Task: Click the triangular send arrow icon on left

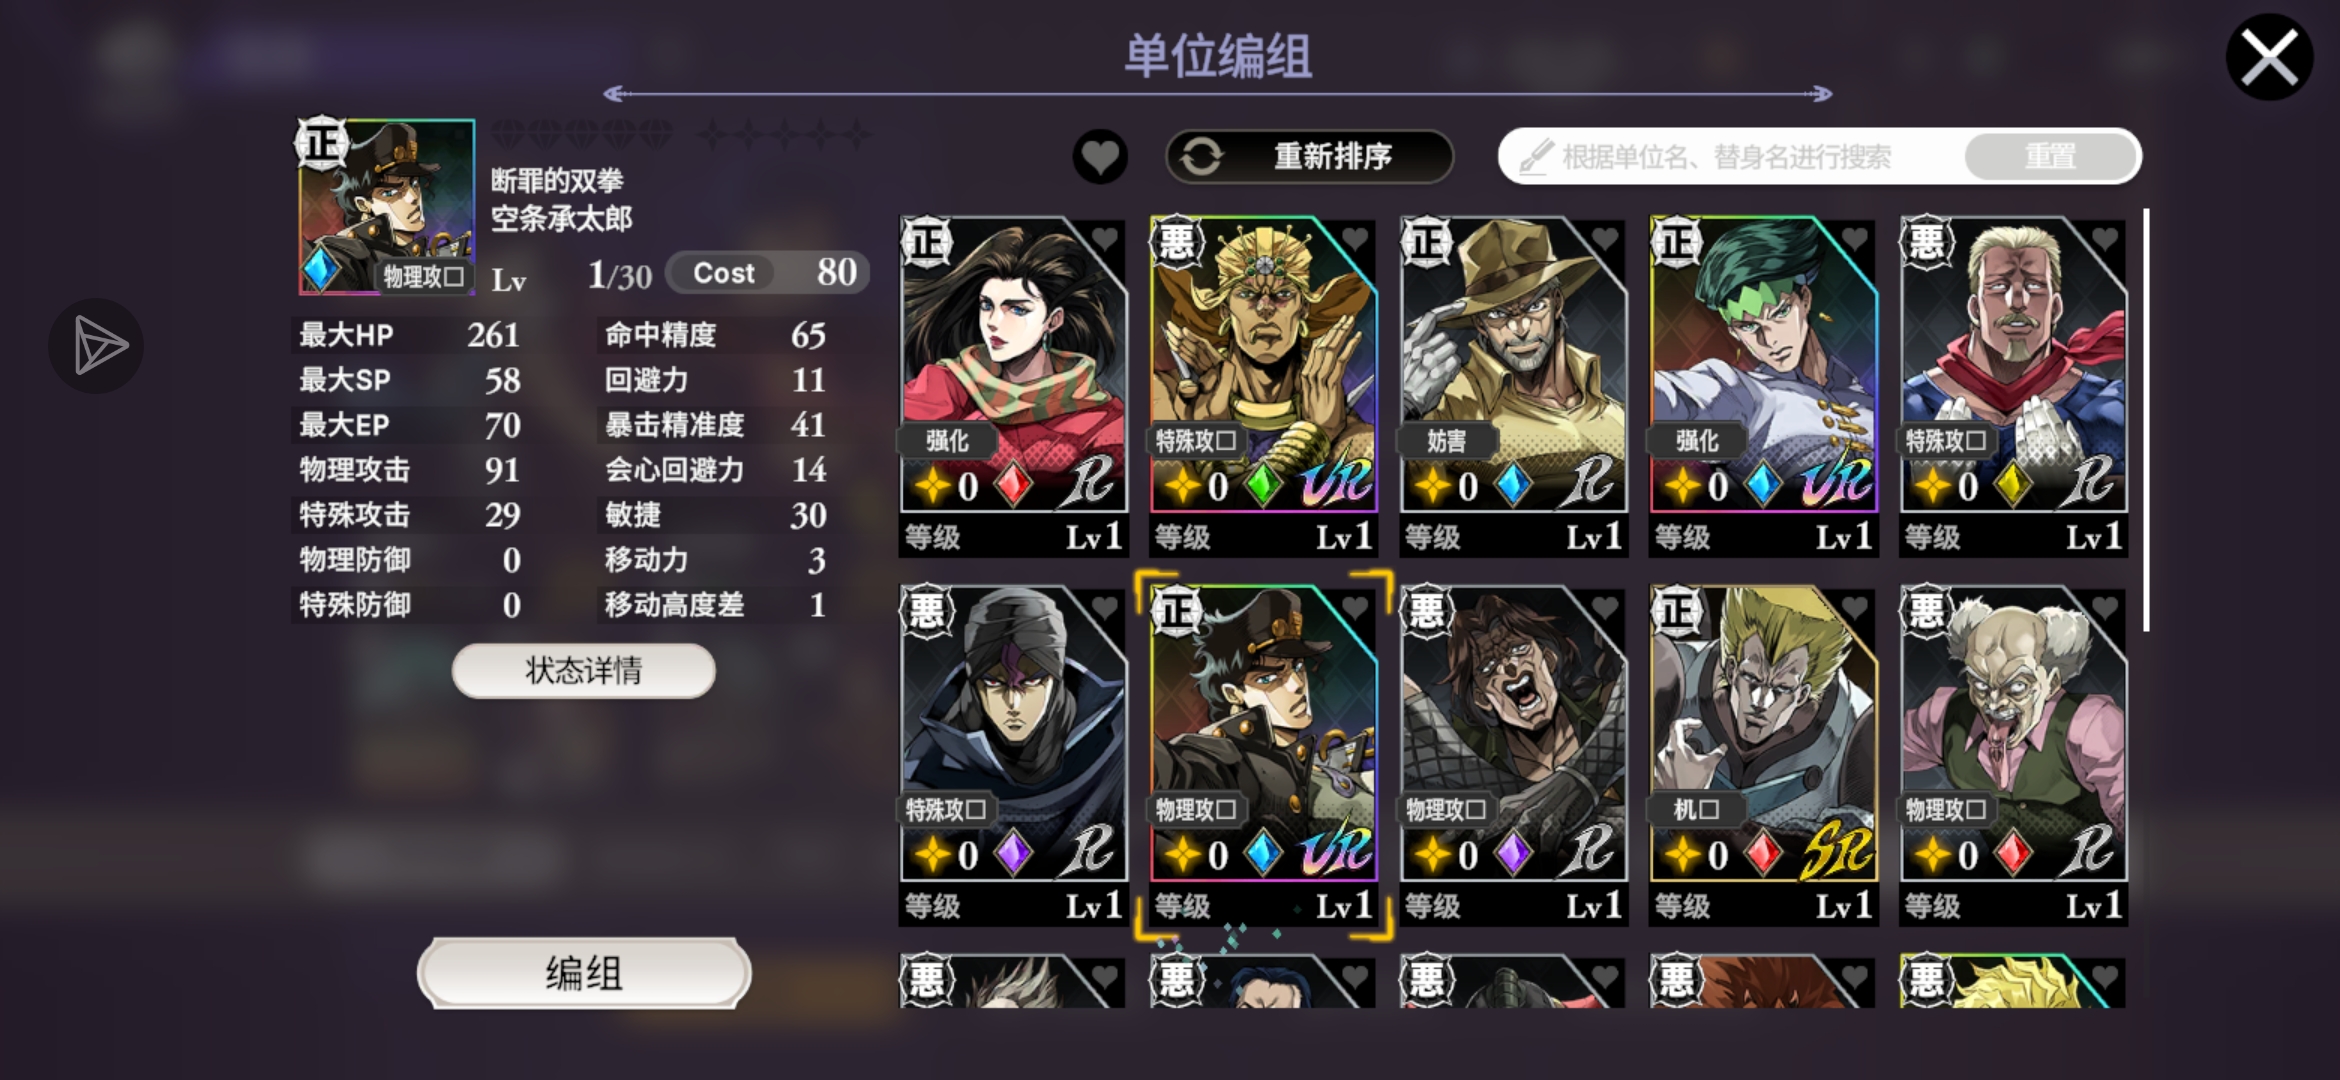Action: (x=97, y=346)
